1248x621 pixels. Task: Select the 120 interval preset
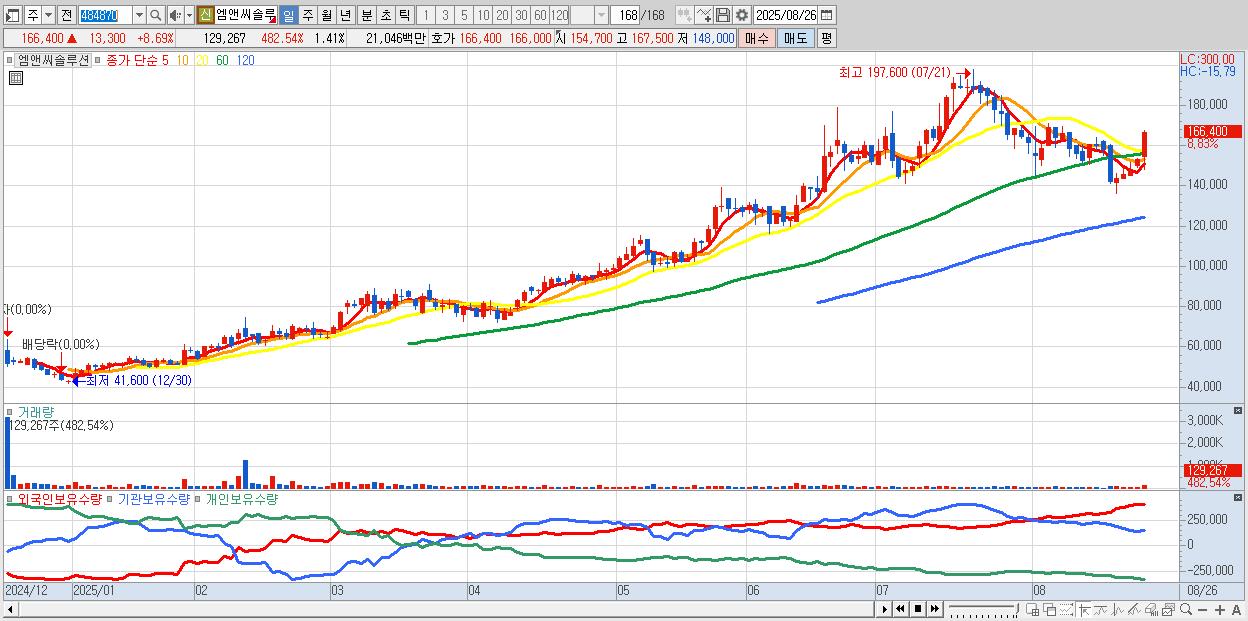pos(559,15)
